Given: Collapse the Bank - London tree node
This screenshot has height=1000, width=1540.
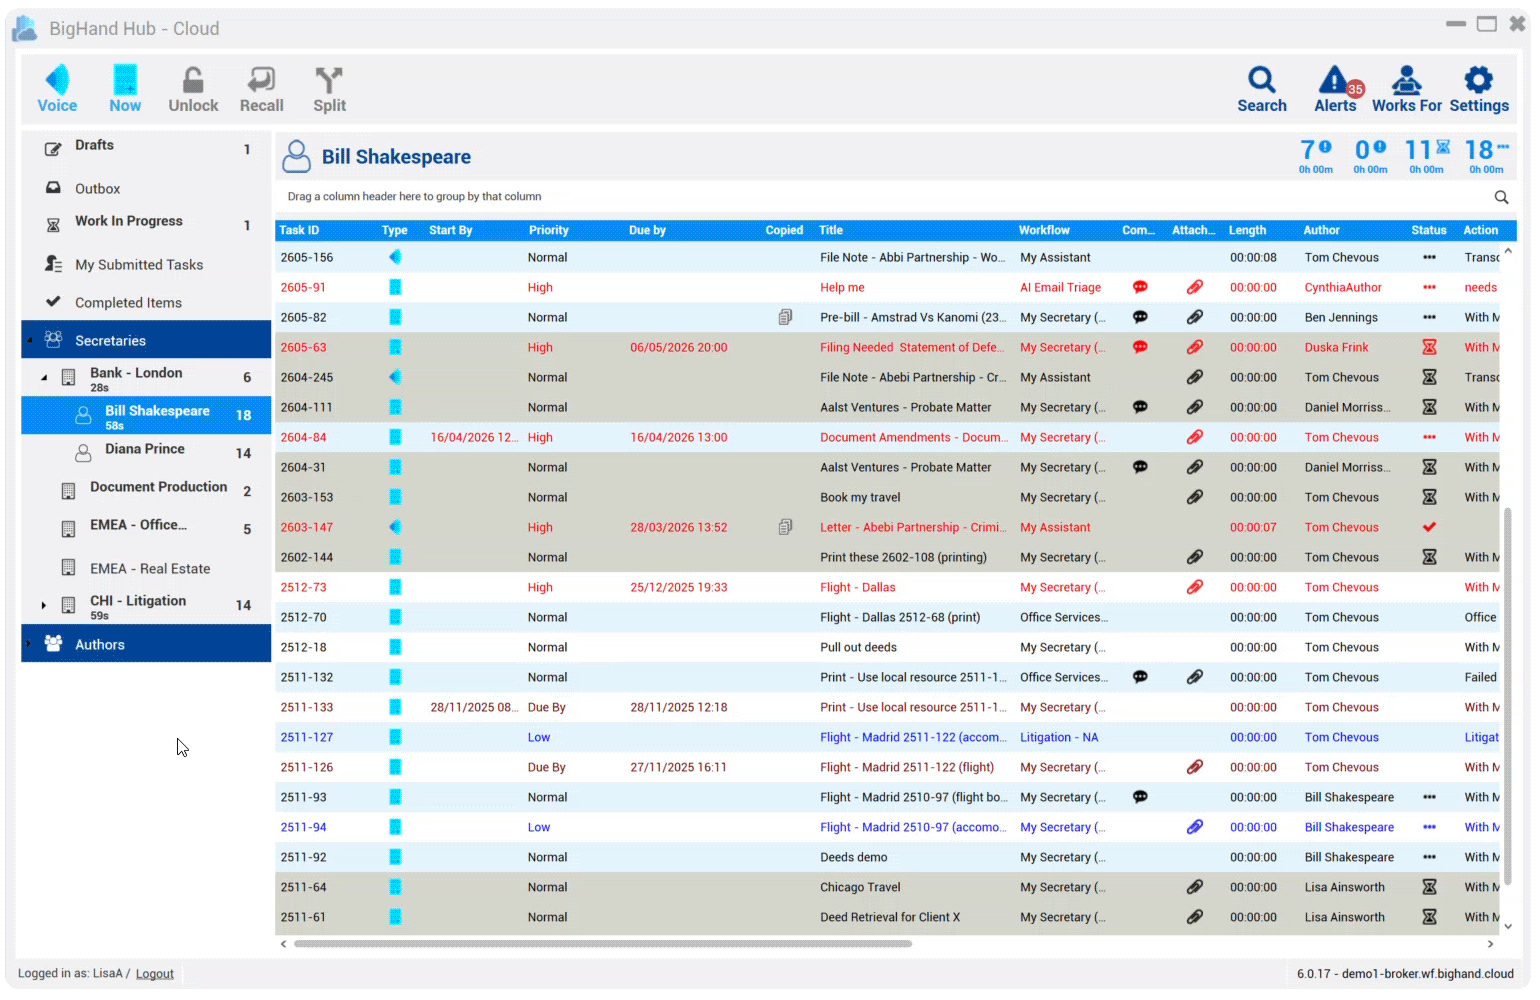Looking at the screenshot, I should click(44, 378).
